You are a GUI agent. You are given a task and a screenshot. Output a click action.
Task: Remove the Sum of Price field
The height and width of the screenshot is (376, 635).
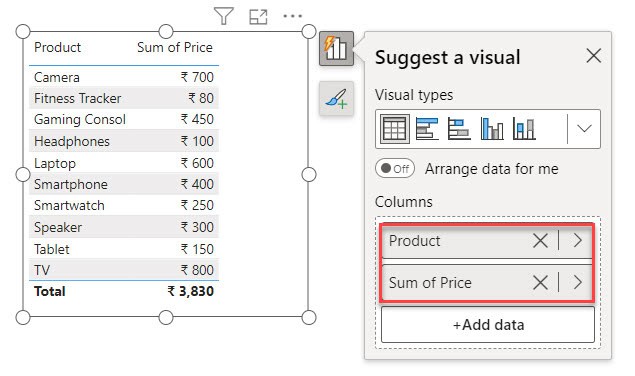540,282
